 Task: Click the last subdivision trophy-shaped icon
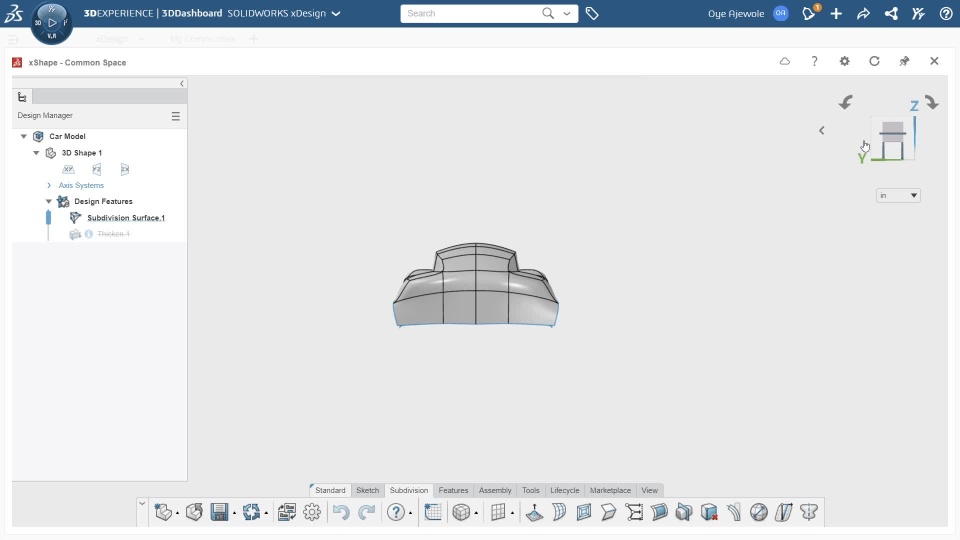pos(809,512)
